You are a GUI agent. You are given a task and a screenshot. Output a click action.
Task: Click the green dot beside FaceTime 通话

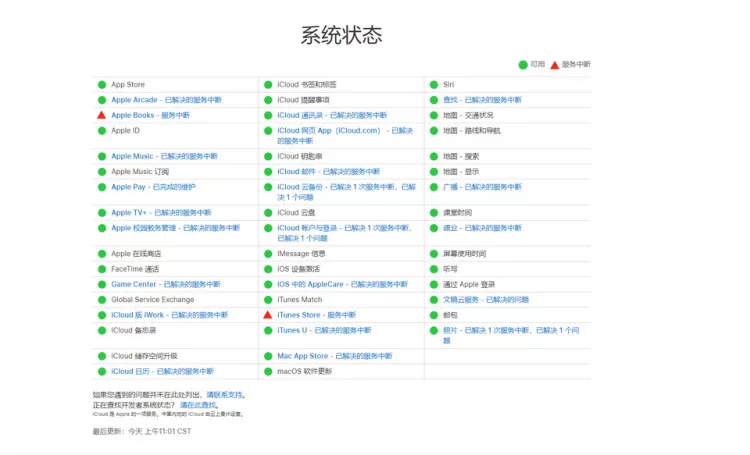(x=102, y=269)
